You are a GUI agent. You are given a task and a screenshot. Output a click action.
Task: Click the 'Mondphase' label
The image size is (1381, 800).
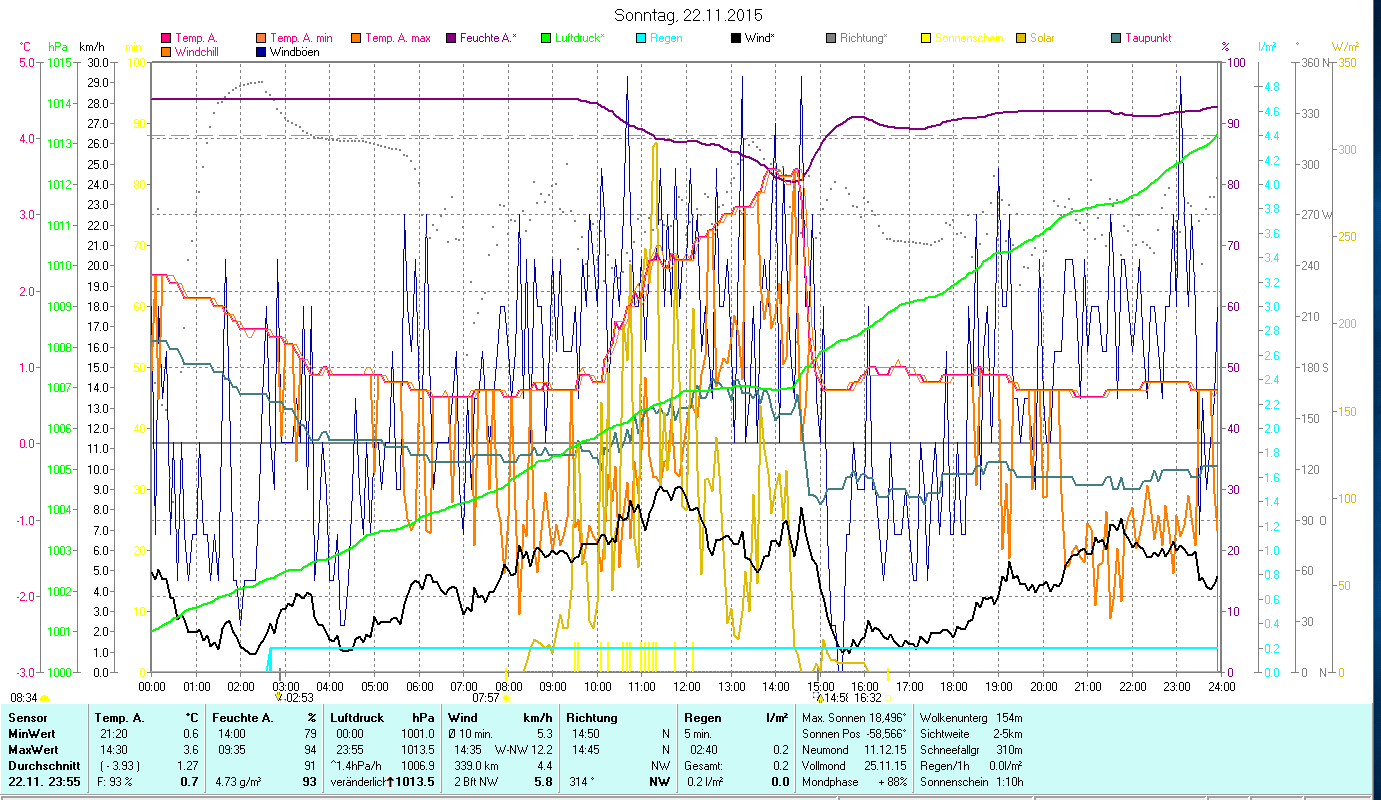[x=829, y=782]
